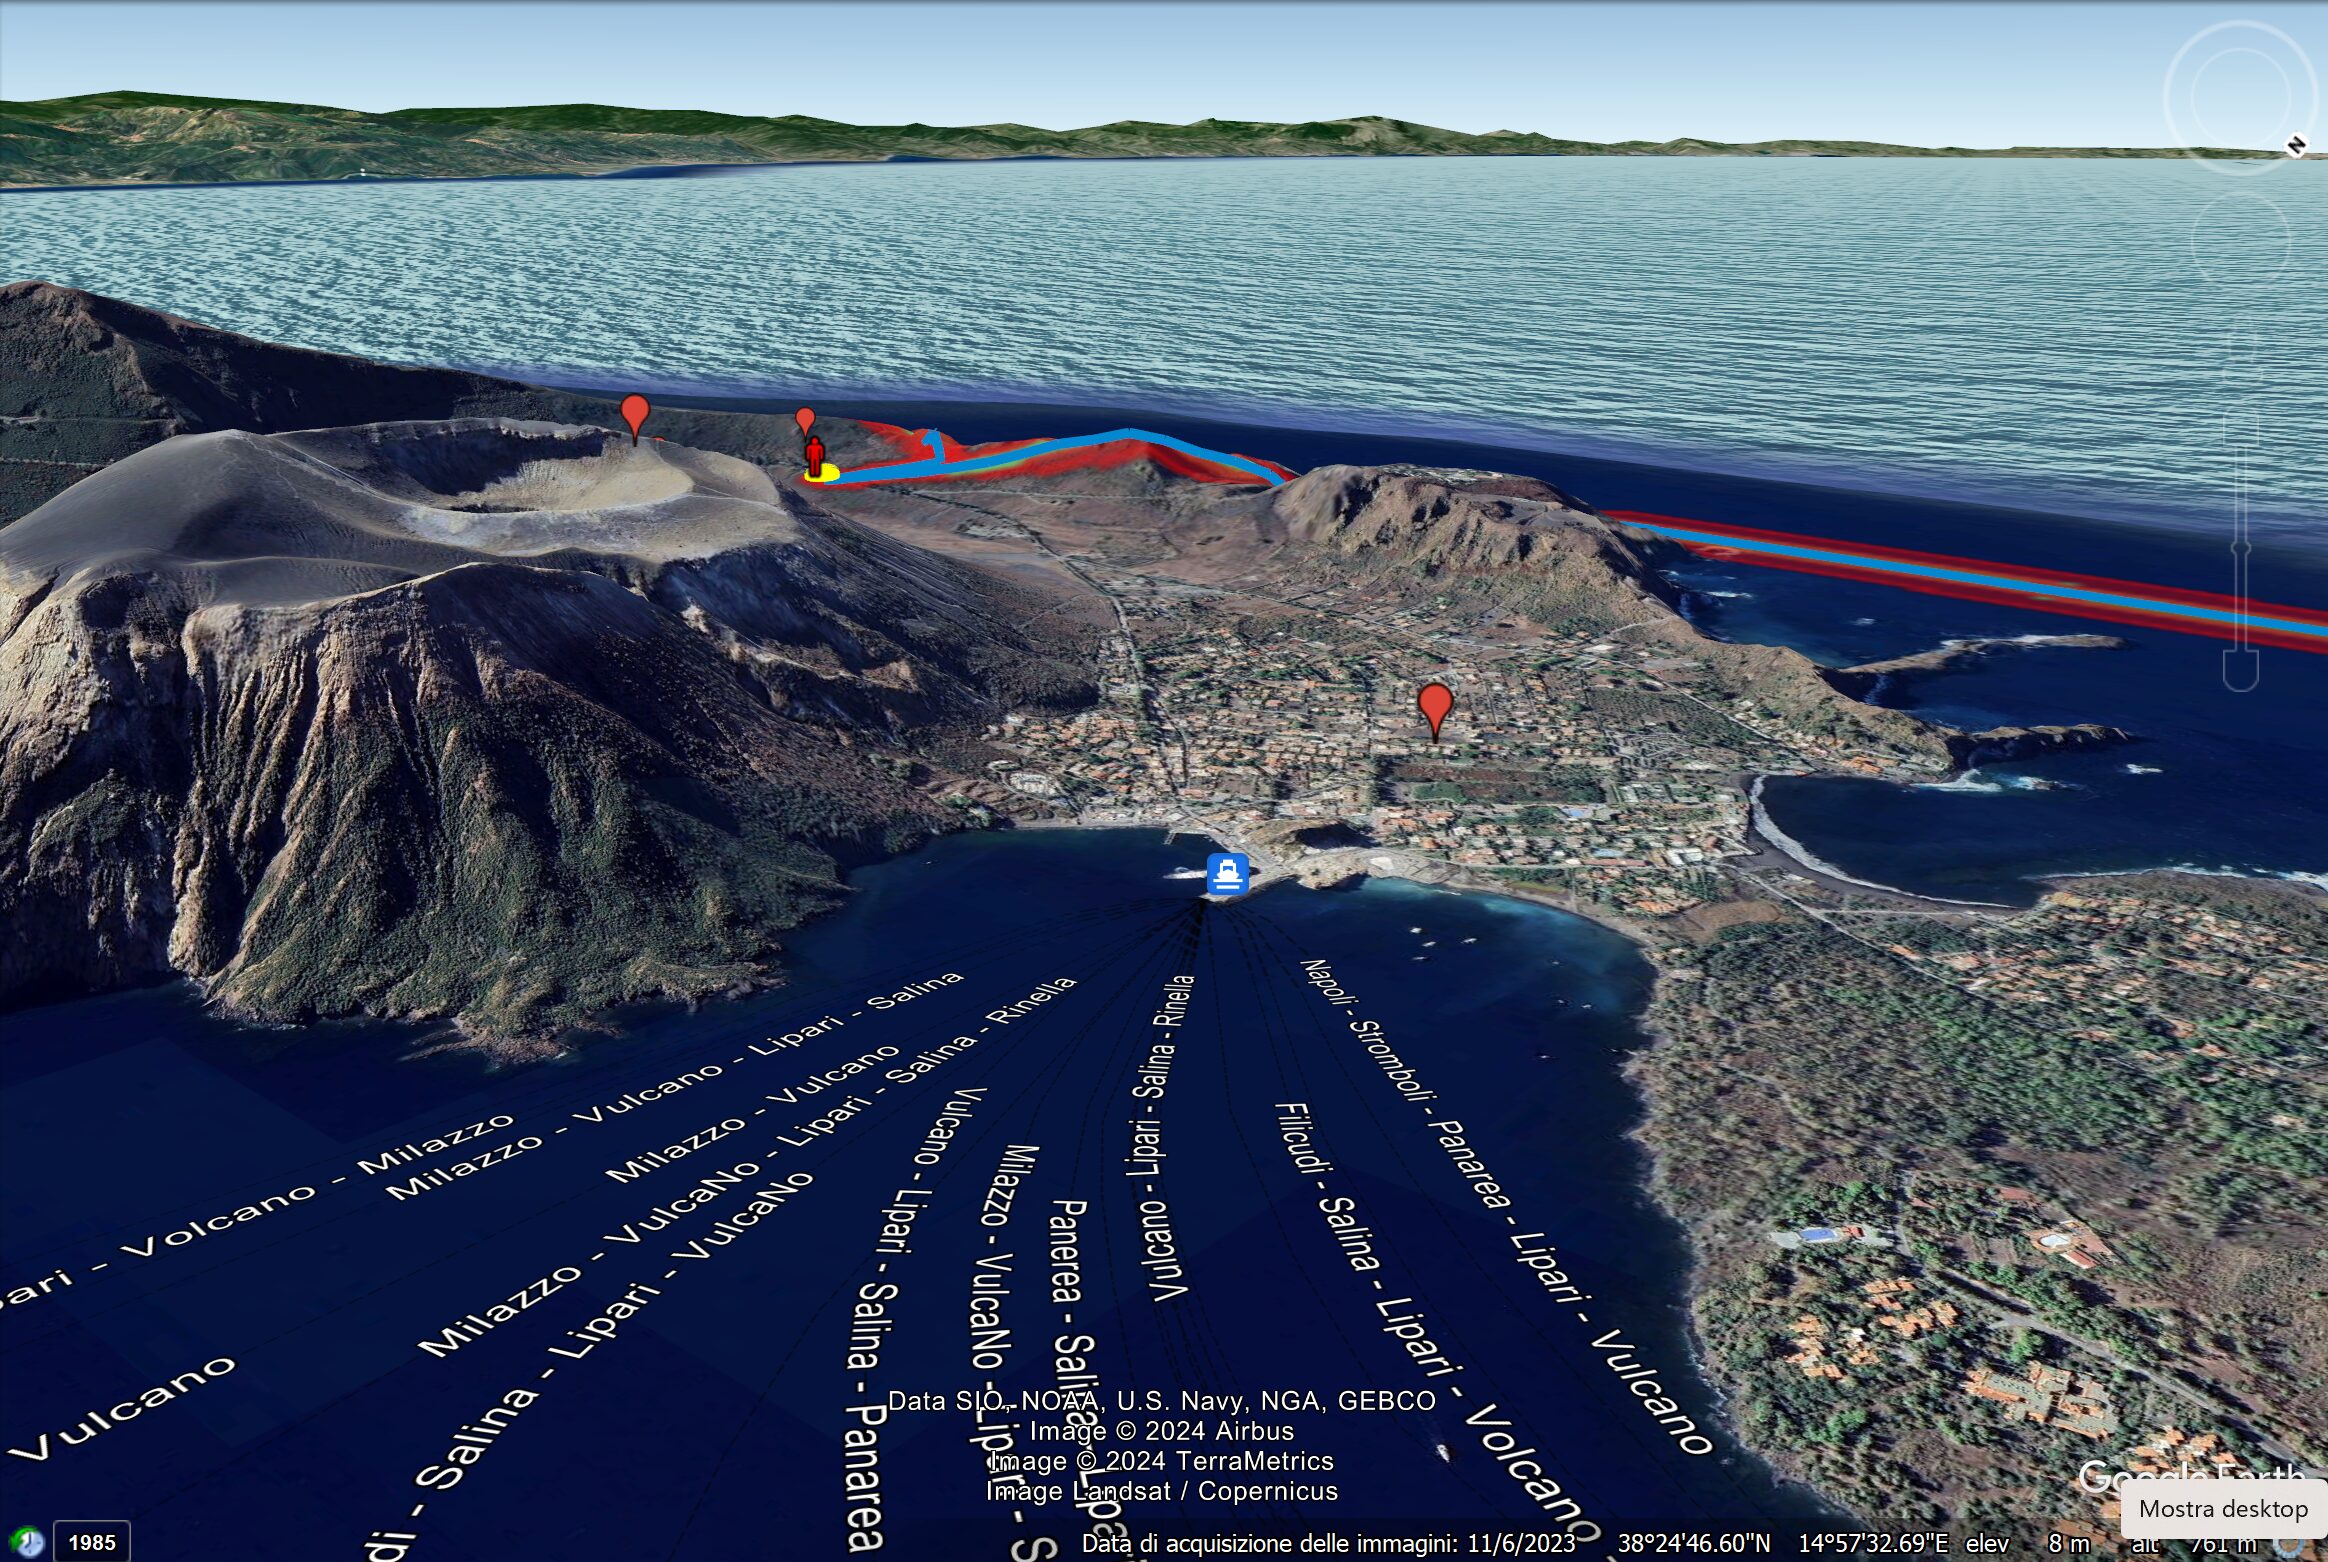The width and height of the screenshot is (2328, 1562).
Task: Click the move joystick circle below the compass
Action: point(2240,241)
